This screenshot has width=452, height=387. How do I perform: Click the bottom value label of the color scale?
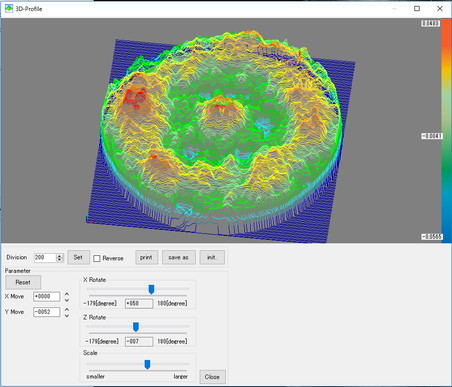[431, 237]
